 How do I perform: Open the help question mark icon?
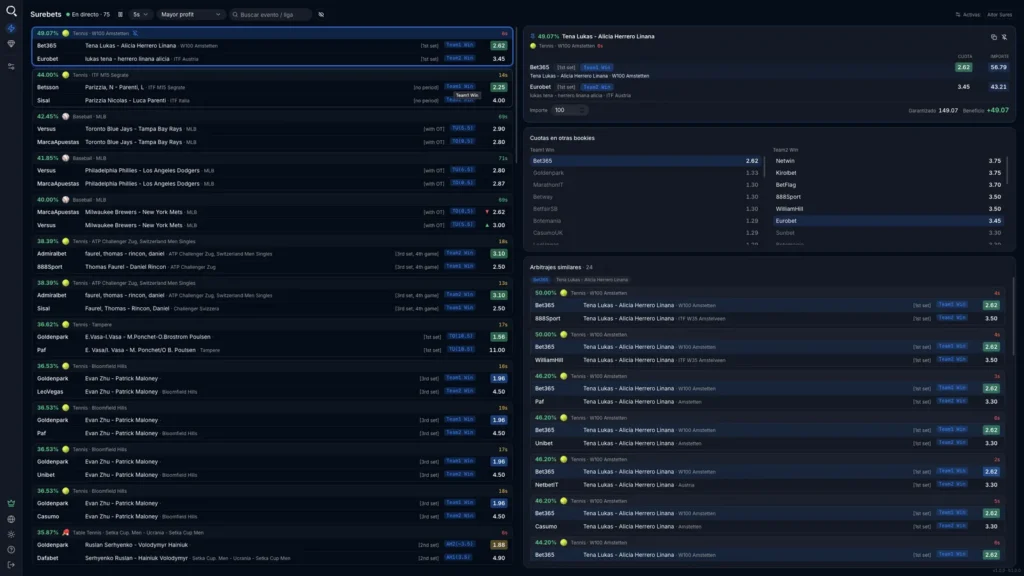click(x=11, y=550)
